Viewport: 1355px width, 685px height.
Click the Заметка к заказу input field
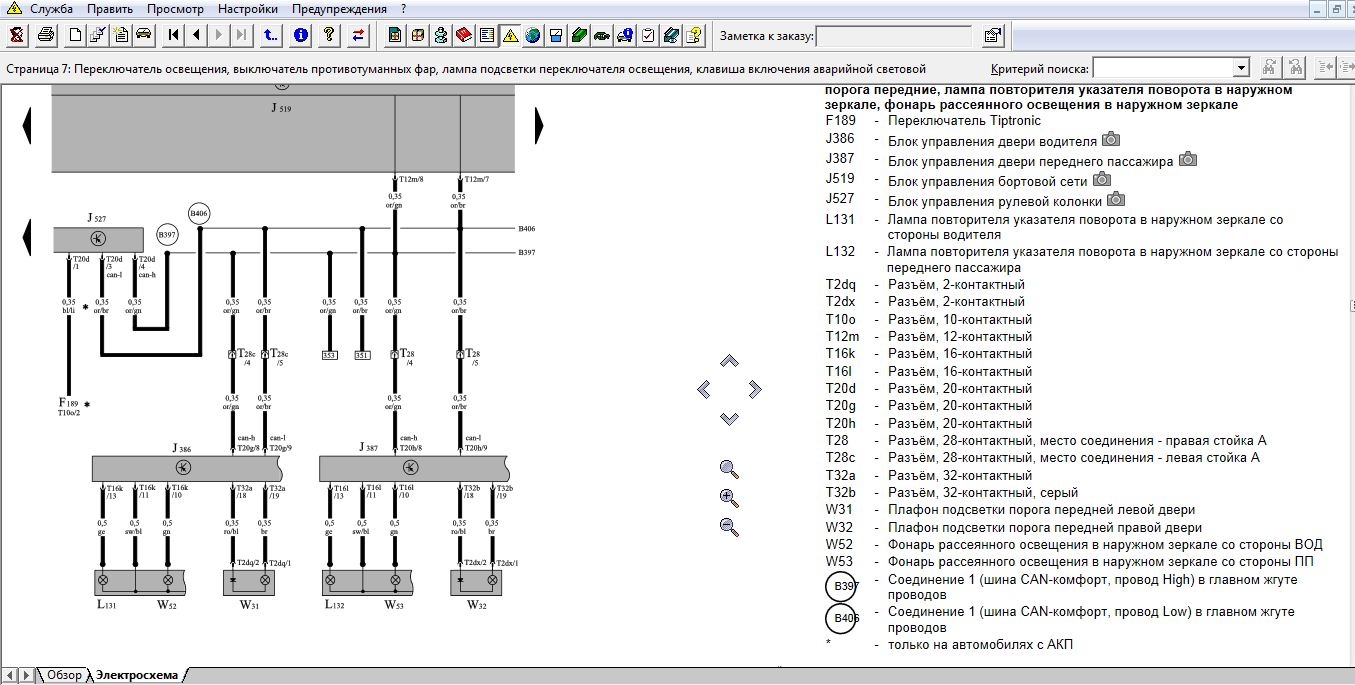coord(893,37)
